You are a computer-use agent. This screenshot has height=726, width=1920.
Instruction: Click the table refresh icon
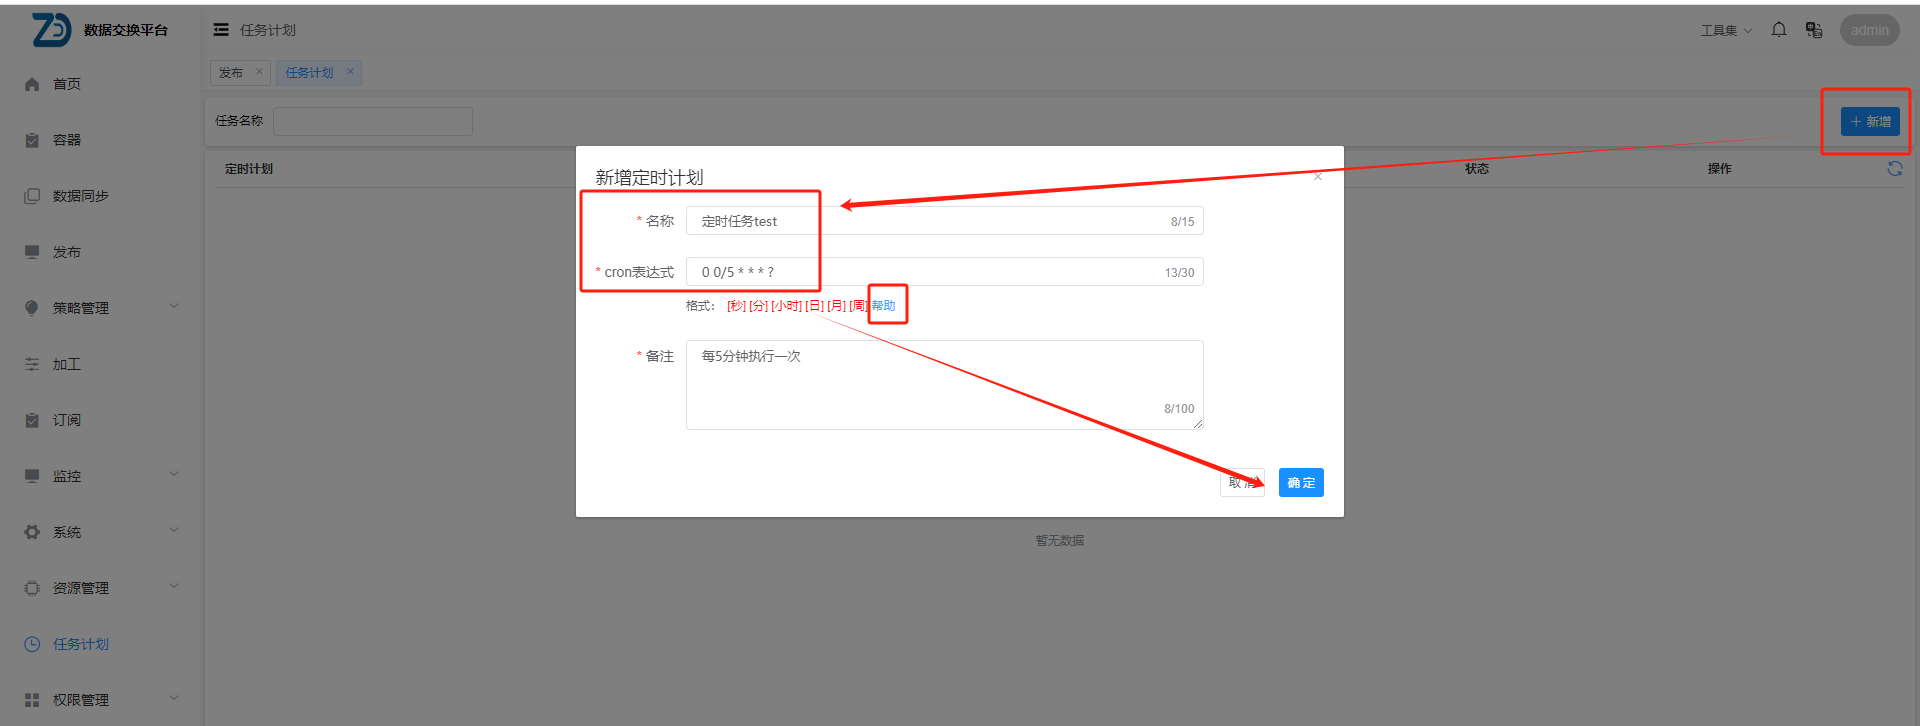1894,169
